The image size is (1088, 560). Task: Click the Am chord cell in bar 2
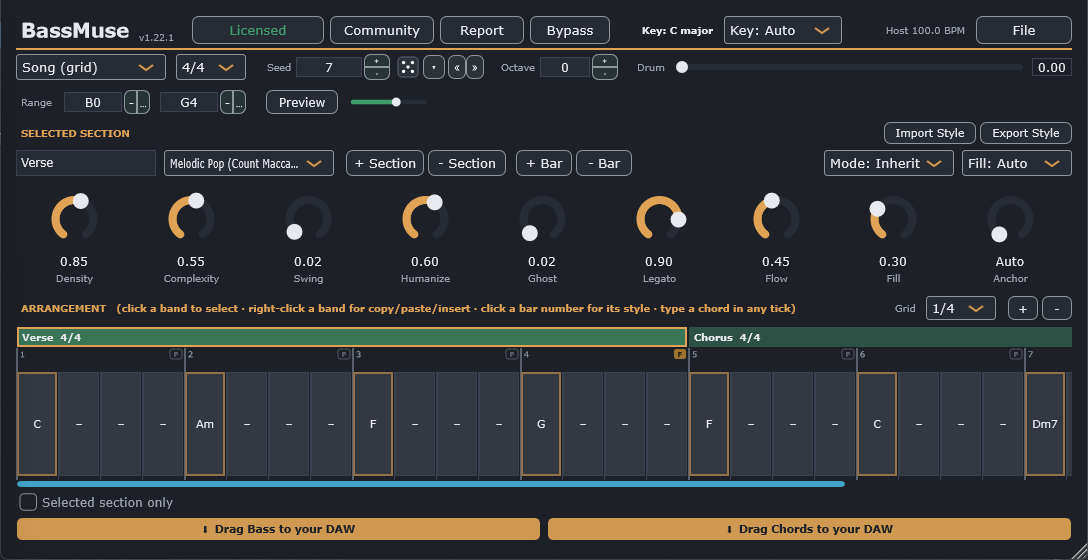(205, 424)
